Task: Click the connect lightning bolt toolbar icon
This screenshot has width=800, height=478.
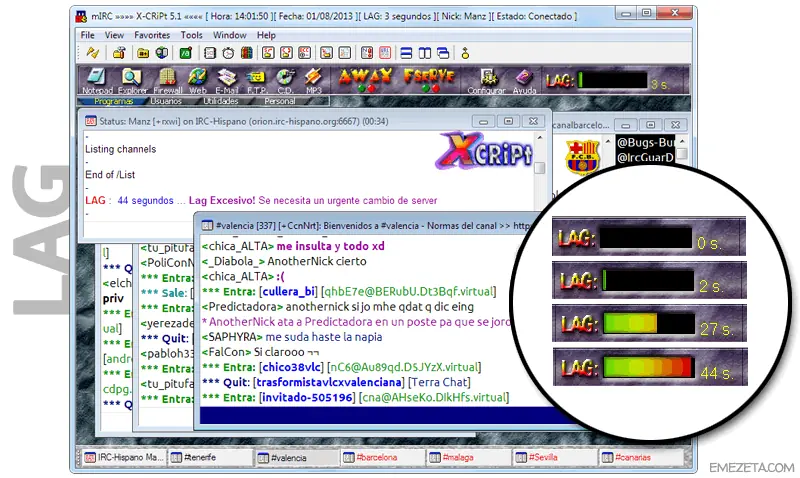Action: [x=92, y=53]
